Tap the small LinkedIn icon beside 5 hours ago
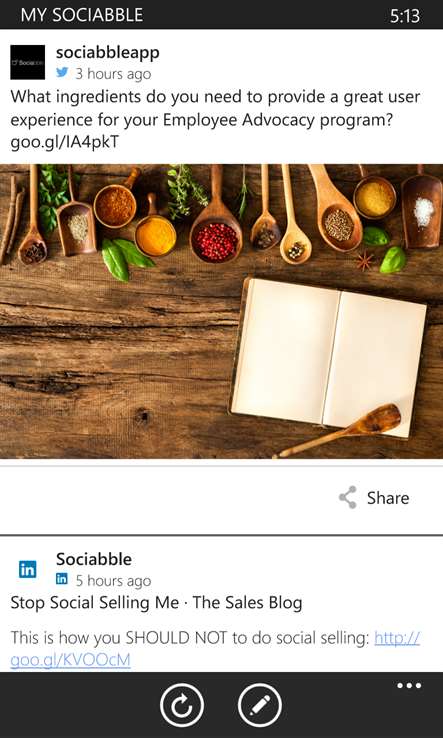The width and height of the screenshot is (443, 738). pyautogui.click(x=62, y=579)
